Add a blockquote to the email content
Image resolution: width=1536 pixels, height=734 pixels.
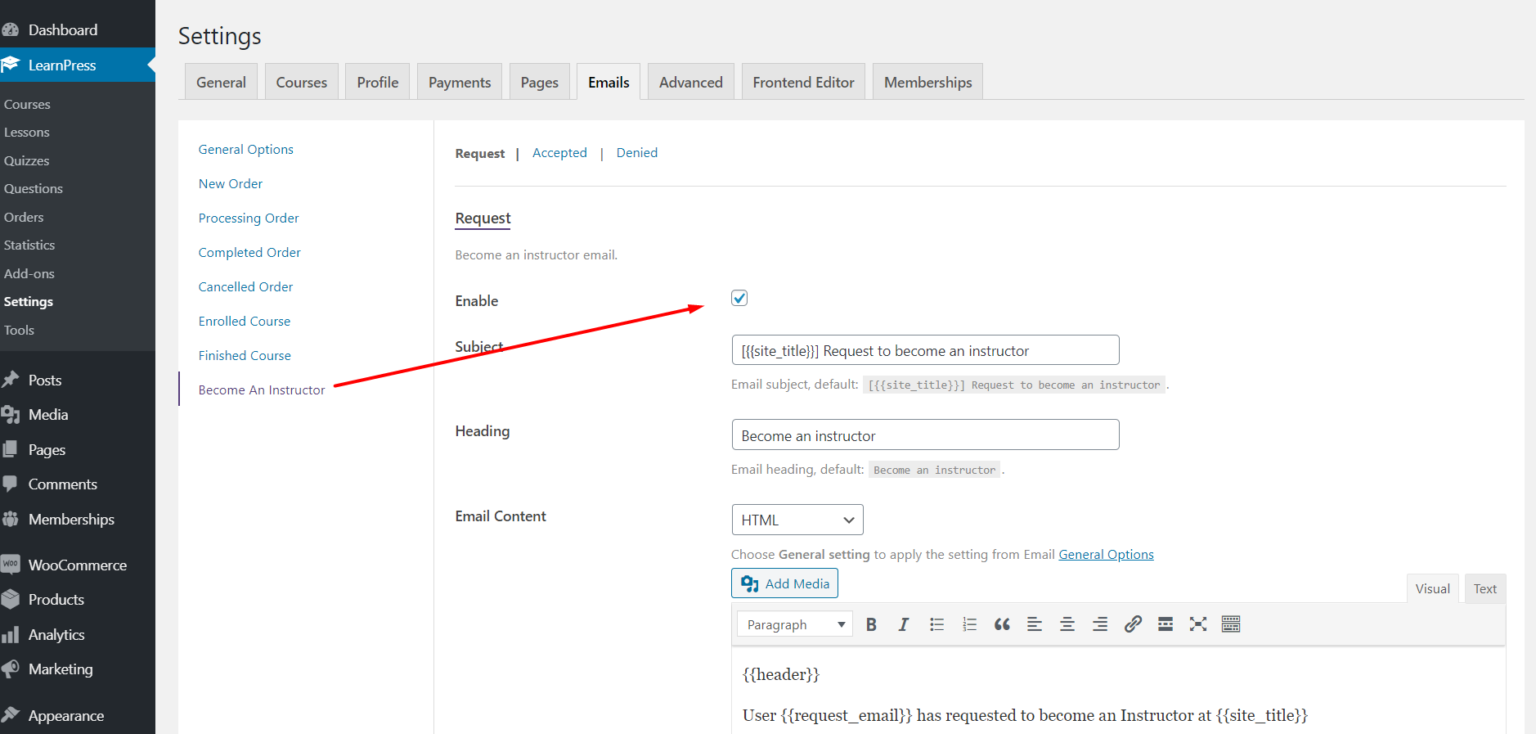coord(1002,623)
